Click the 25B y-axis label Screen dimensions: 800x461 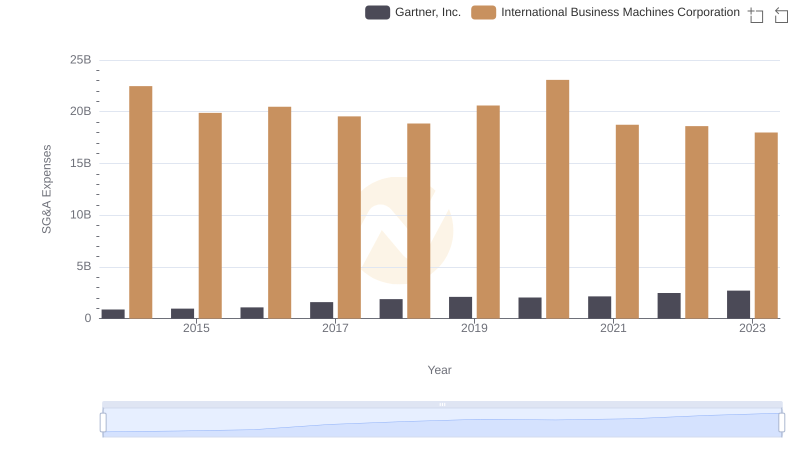pyautogui.click(x=81, y=60)
